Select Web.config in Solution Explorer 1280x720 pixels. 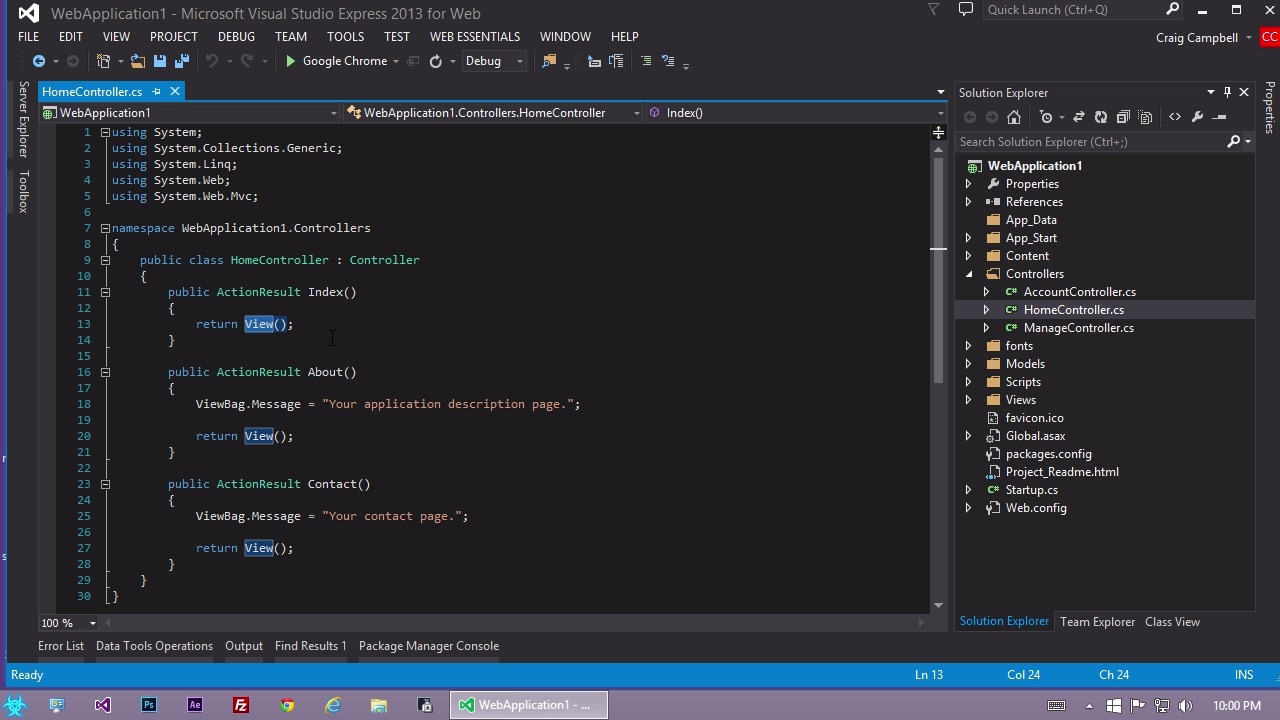pyautogui.click(x=1036, y=508)
